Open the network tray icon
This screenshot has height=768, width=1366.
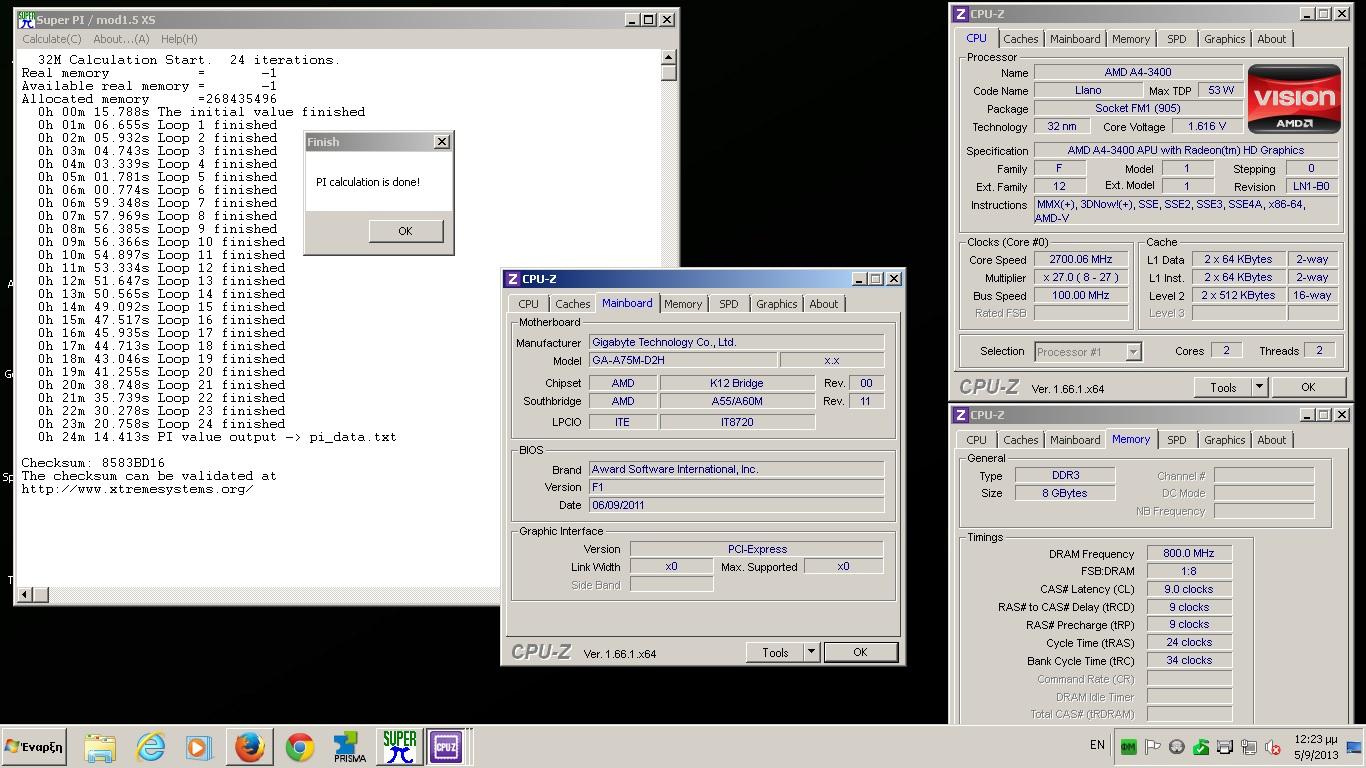(1248, 747)
